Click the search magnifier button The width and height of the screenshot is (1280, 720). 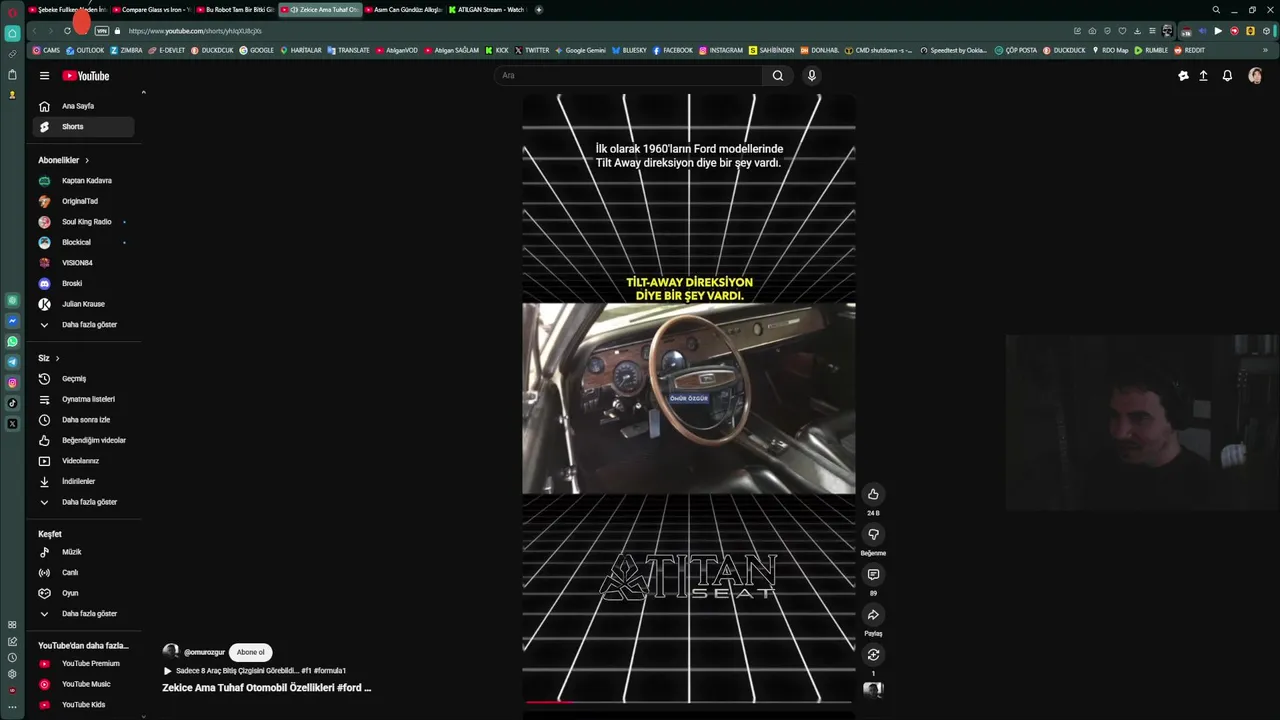click(x=778, y=76)
